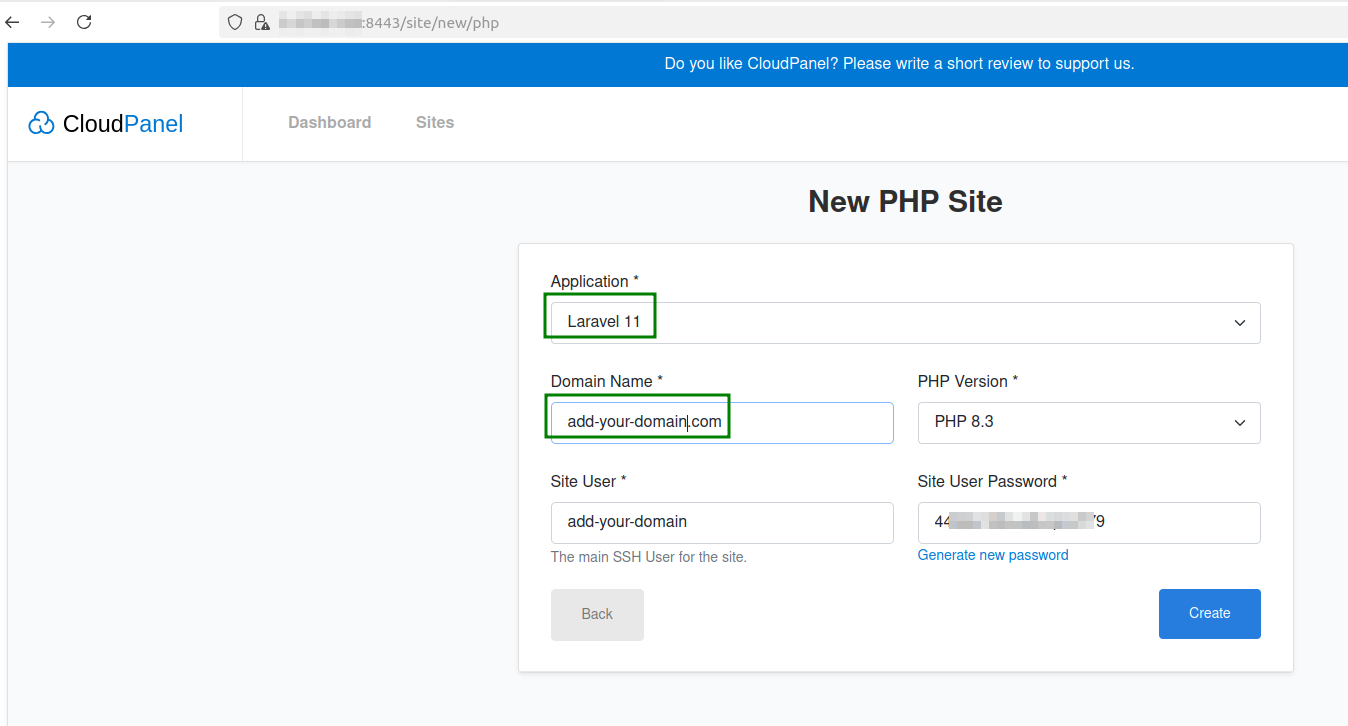Focus the Site User Password field
1348x726 pixels.
click(1089, 523)
